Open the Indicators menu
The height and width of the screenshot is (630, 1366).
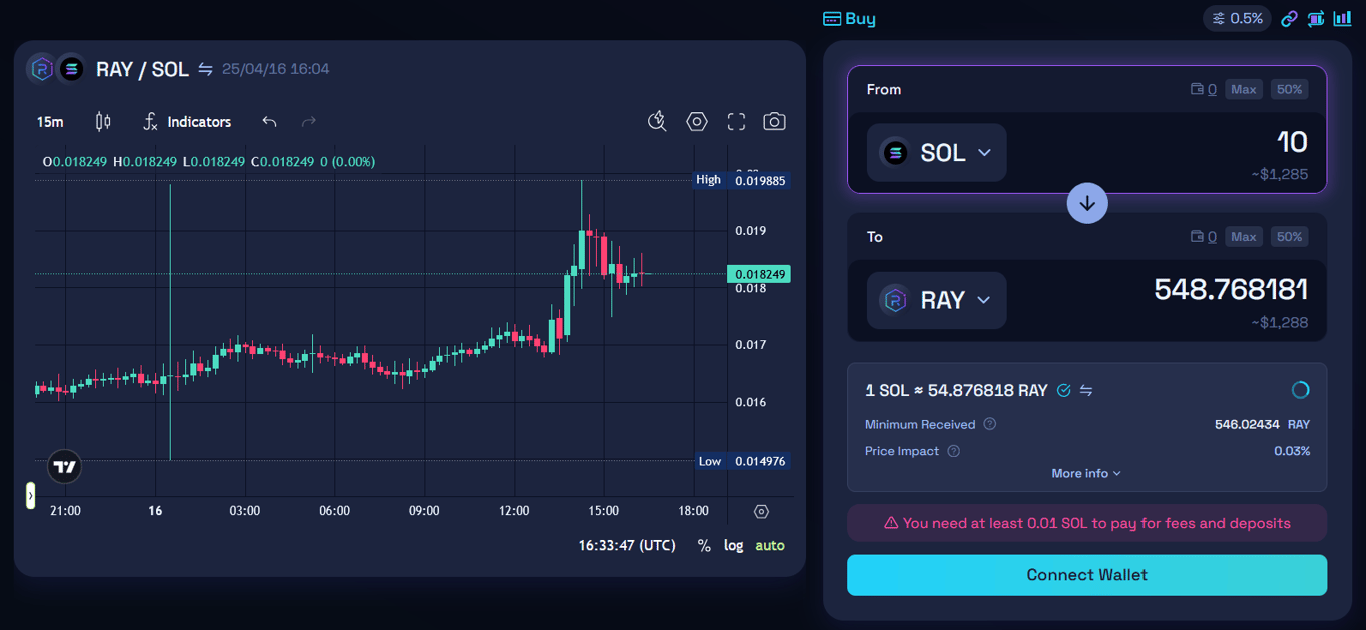tap(187, 121)
